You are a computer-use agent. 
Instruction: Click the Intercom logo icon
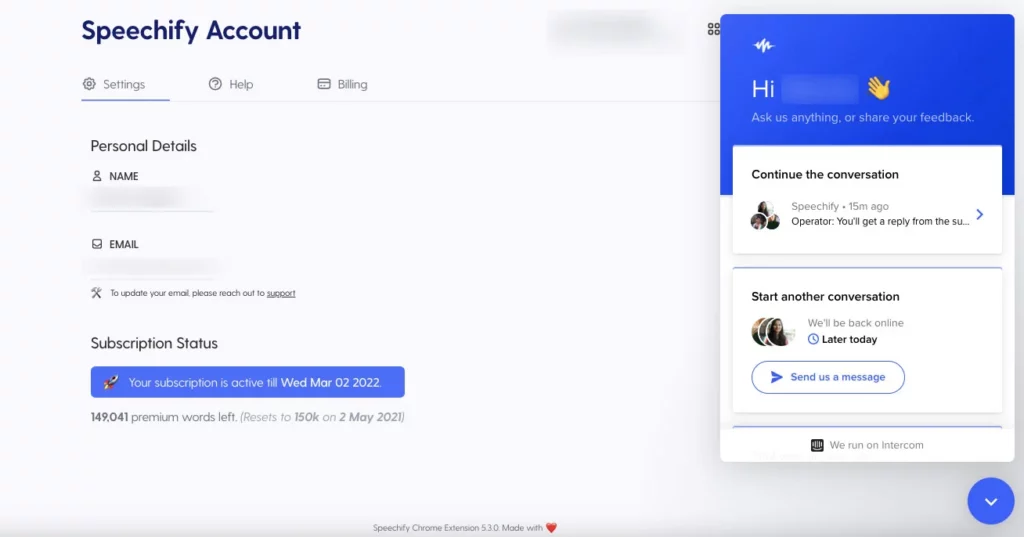(x=817, y=445)
